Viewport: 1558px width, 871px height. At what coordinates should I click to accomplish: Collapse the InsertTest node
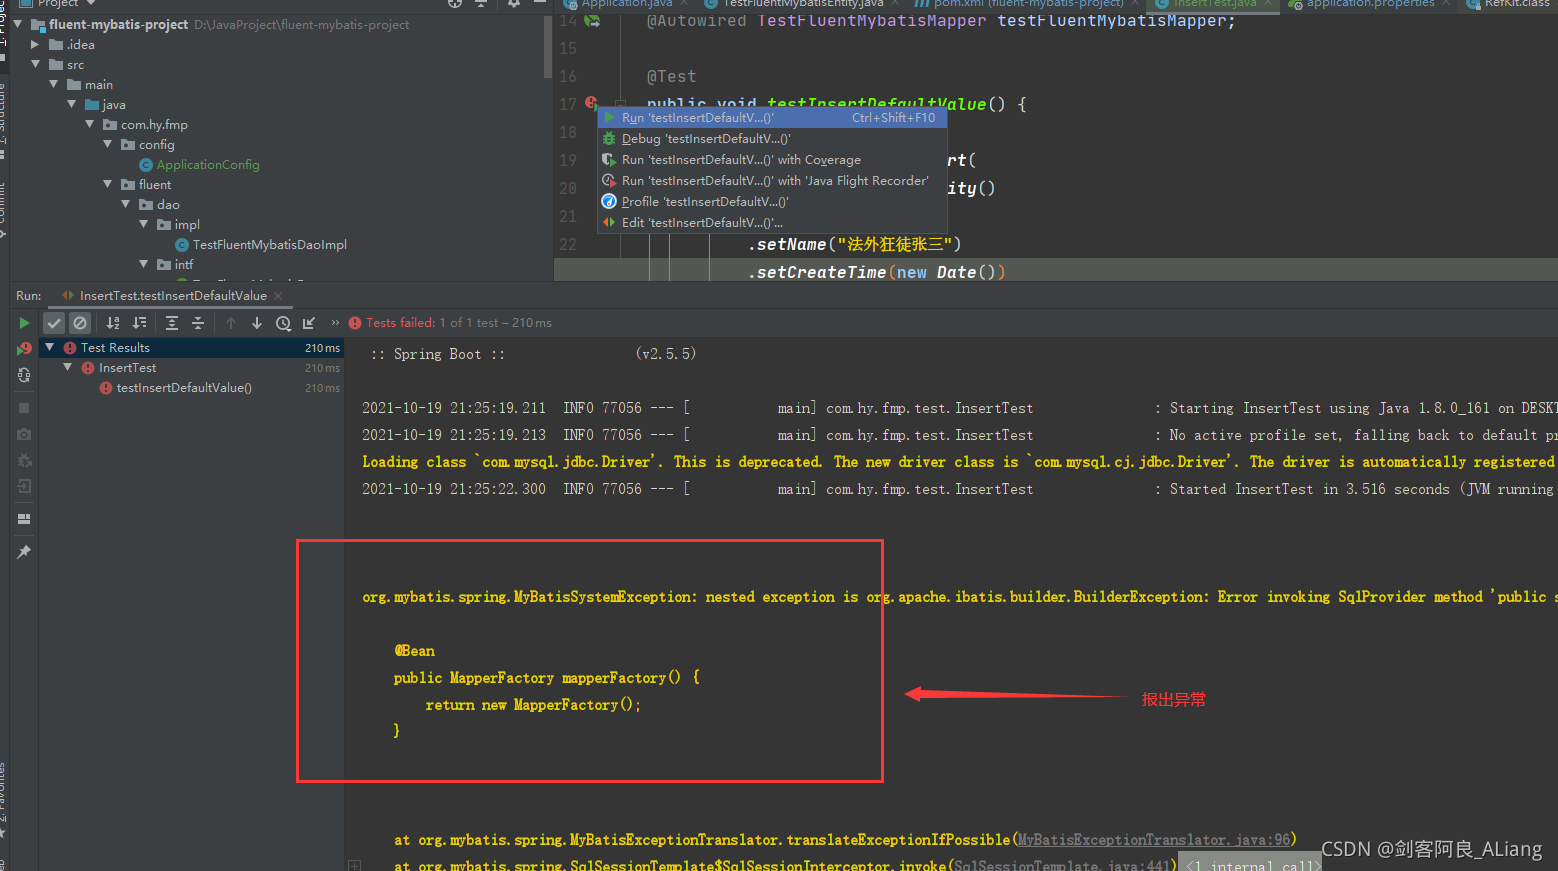pos(67,367)
